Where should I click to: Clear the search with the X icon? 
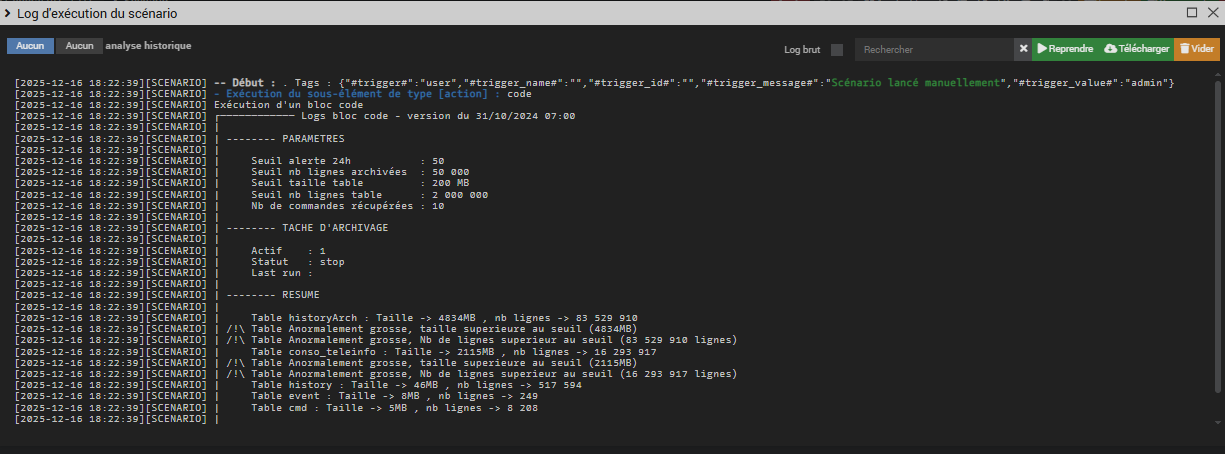pos(1023,49)
